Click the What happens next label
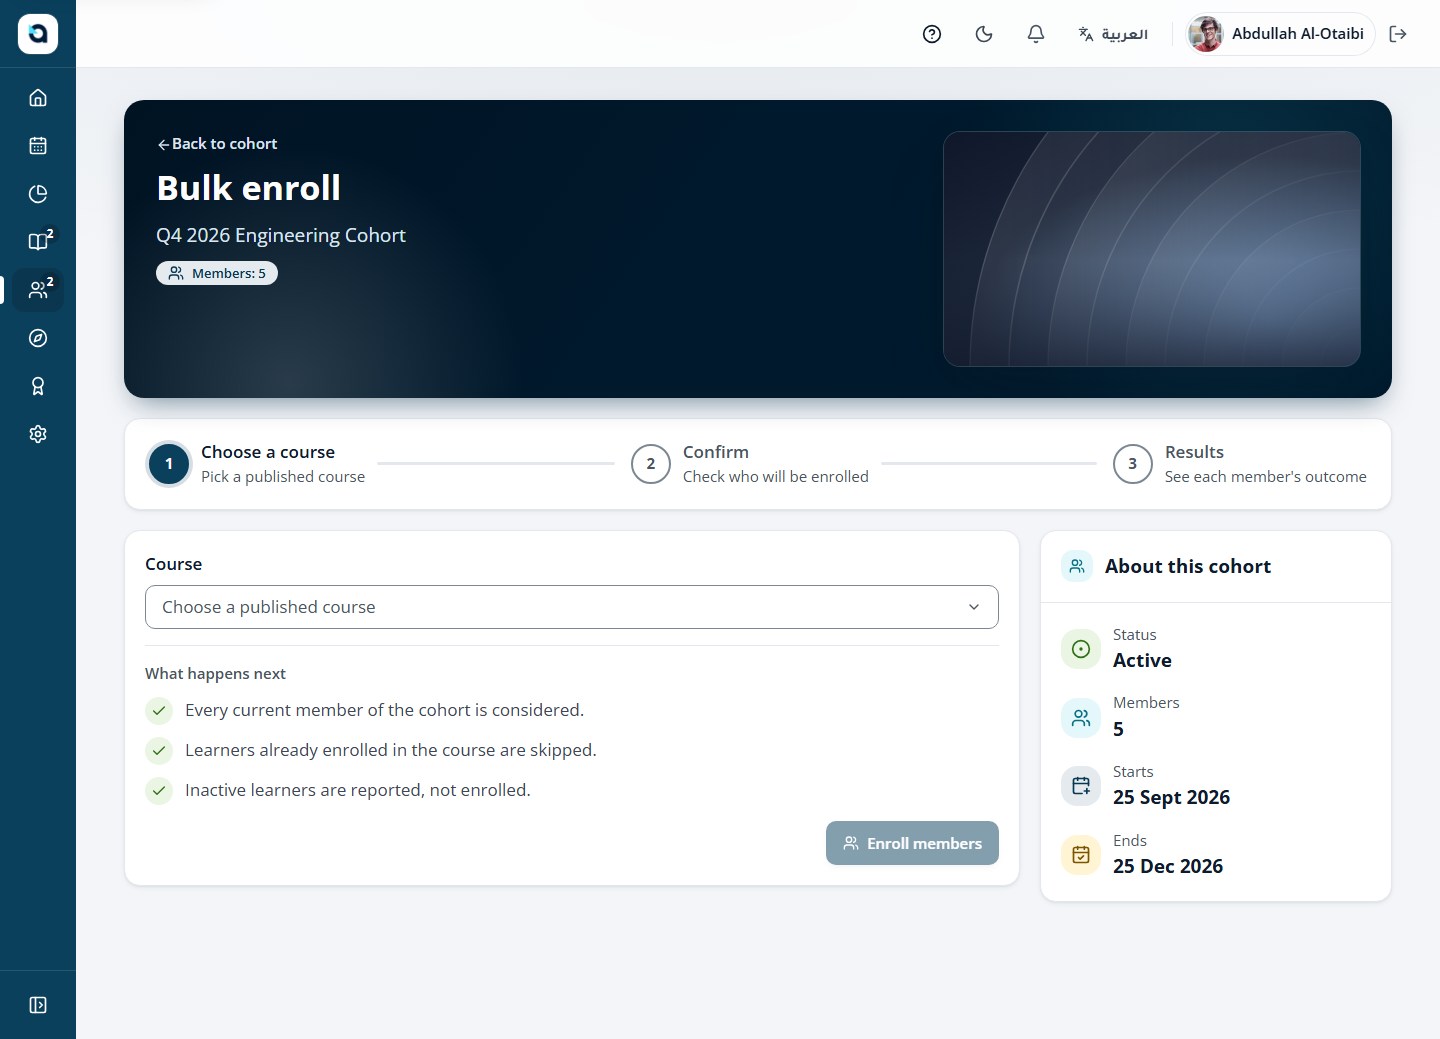This screenshot has height=1039, width=1440. [215, 674]
